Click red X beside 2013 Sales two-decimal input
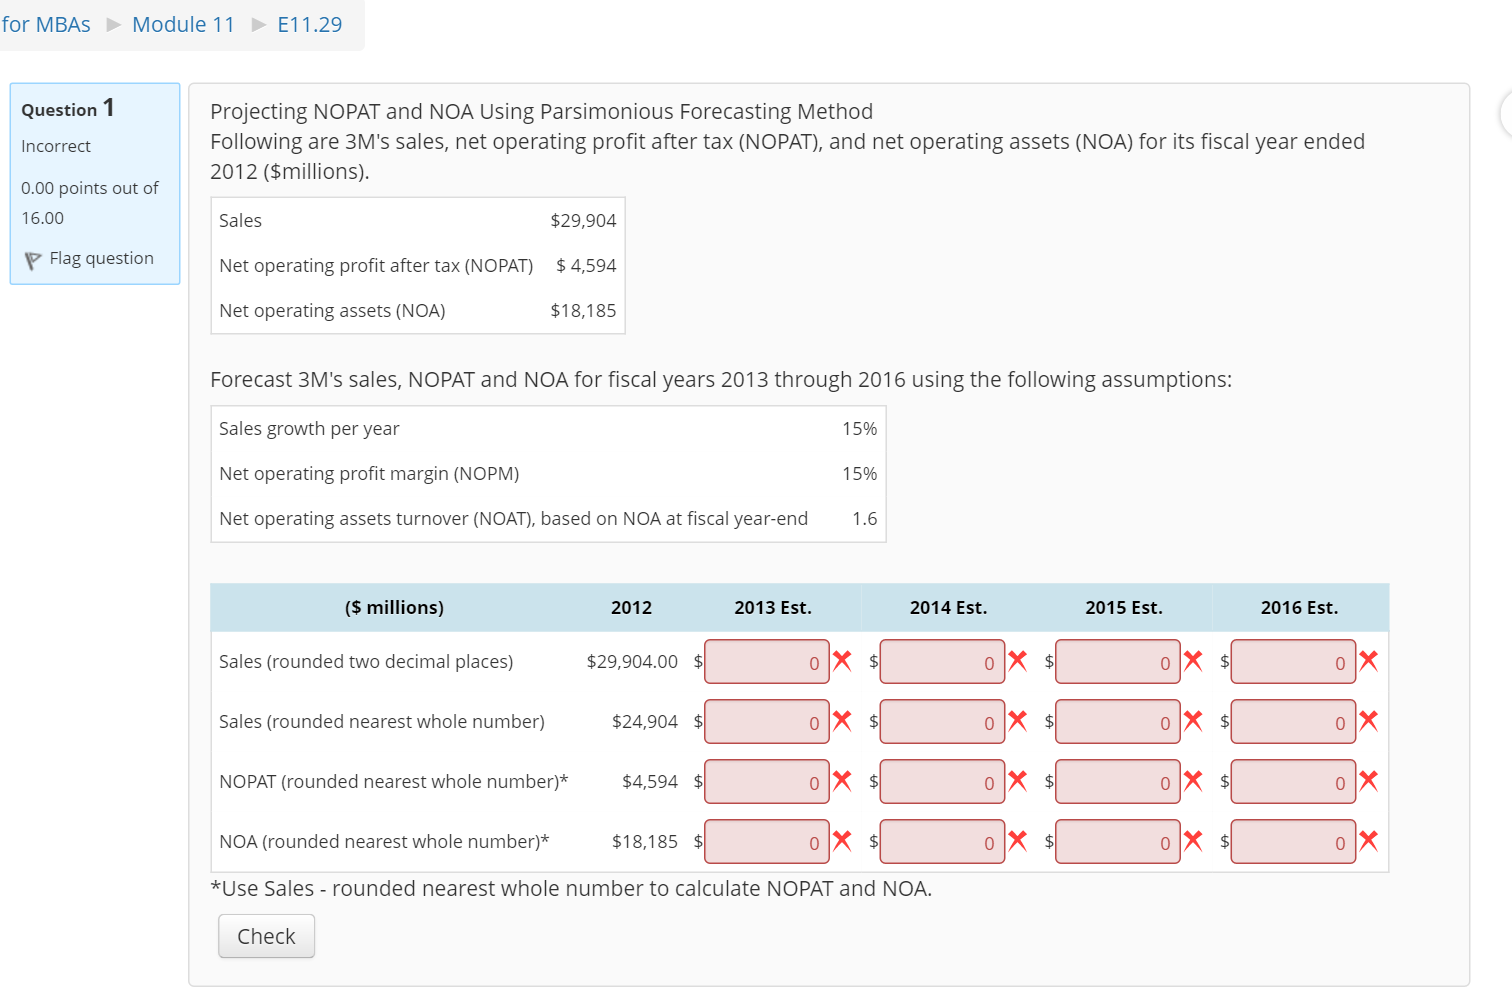This screenshot has width=1512, height=1008. (841, 661)
